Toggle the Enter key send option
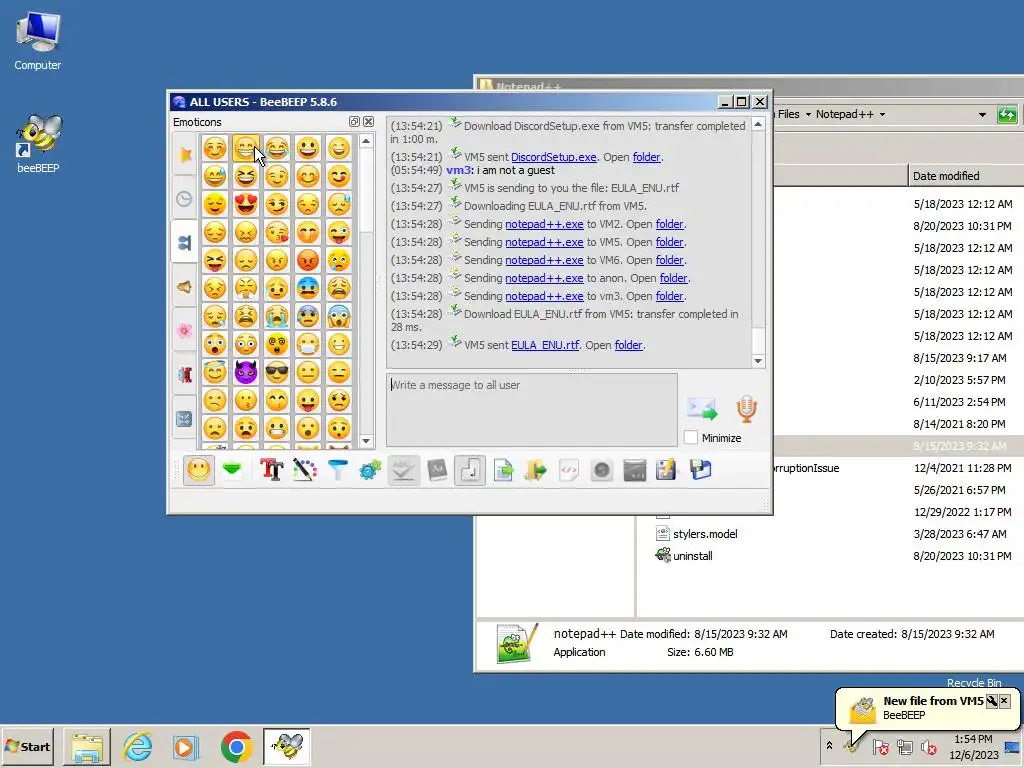Image resolution: width=1024 pixels, height=768 pixels. pos(470,470)
